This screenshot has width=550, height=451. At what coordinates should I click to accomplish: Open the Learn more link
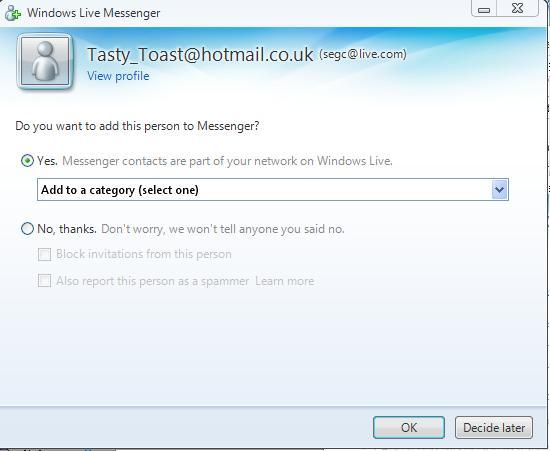coord(284,281)
